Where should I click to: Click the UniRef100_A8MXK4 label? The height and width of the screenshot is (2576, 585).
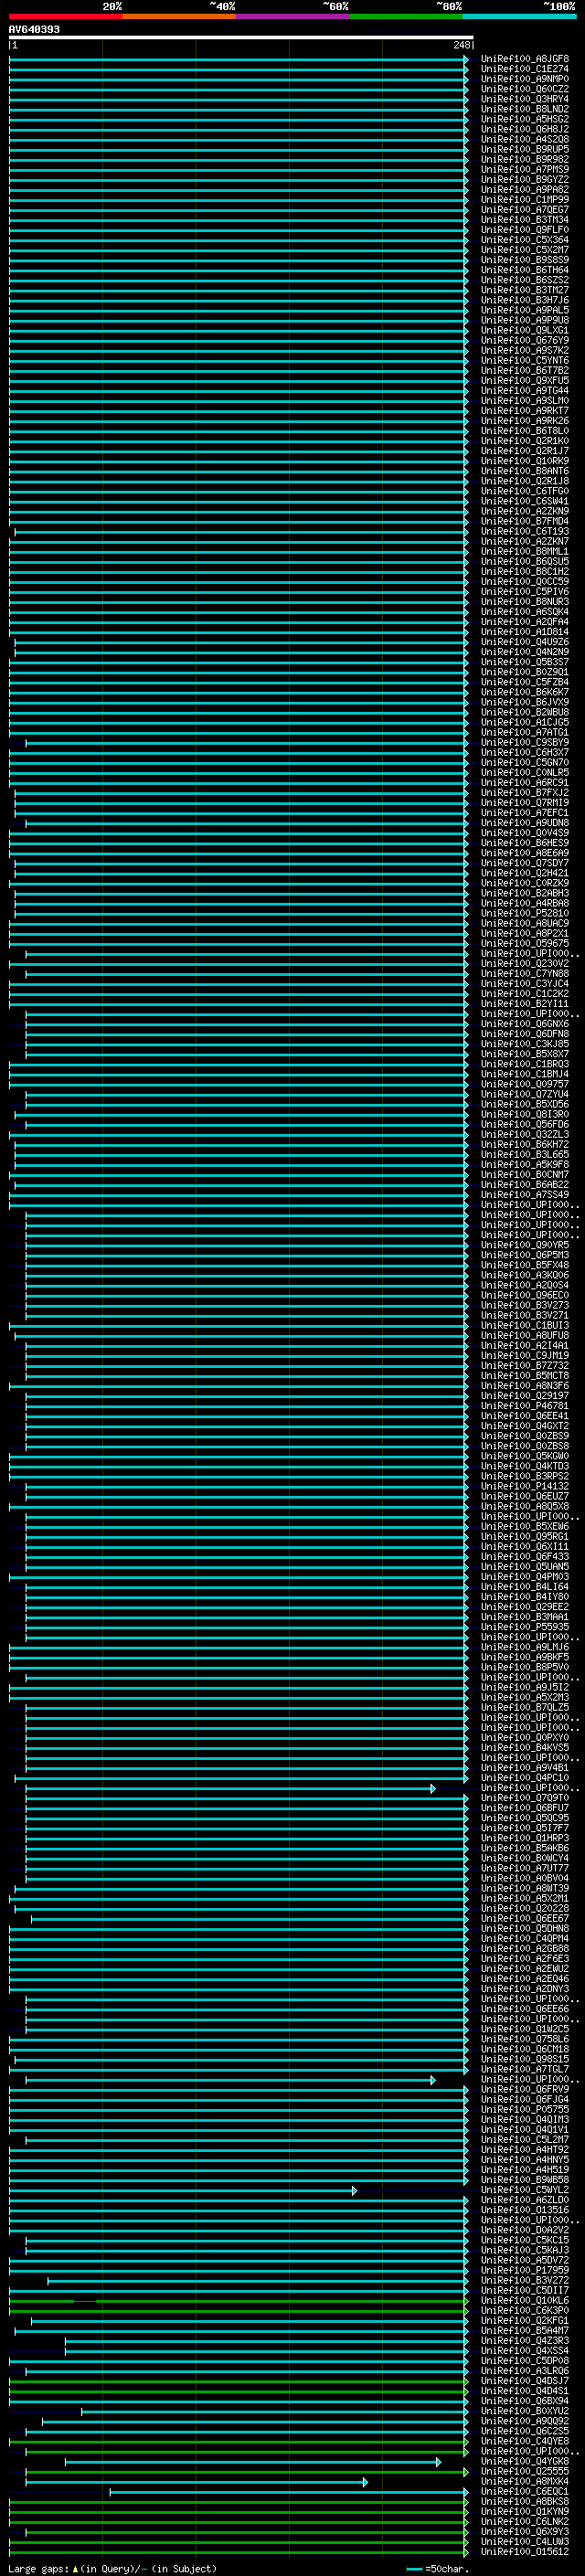524,2482
